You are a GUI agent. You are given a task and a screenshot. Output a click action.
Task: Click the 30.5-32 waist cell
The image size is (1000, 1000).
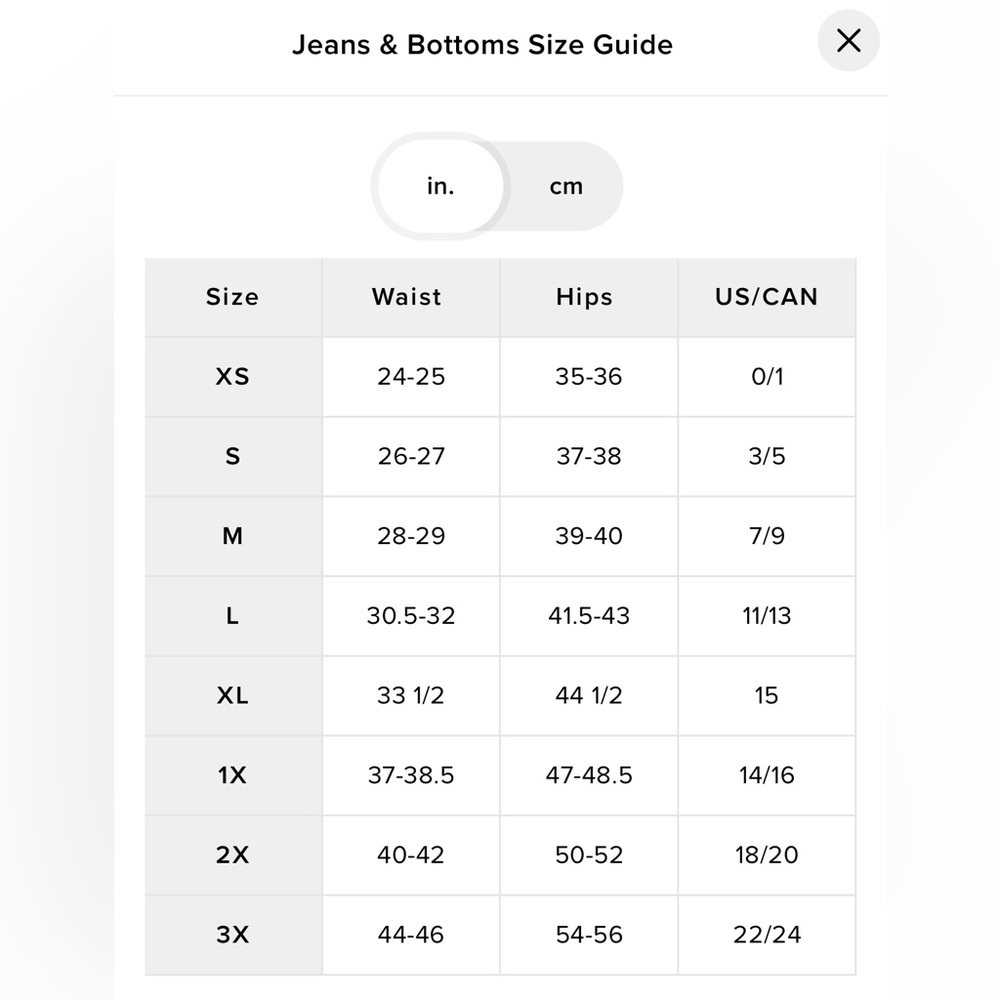411,616
